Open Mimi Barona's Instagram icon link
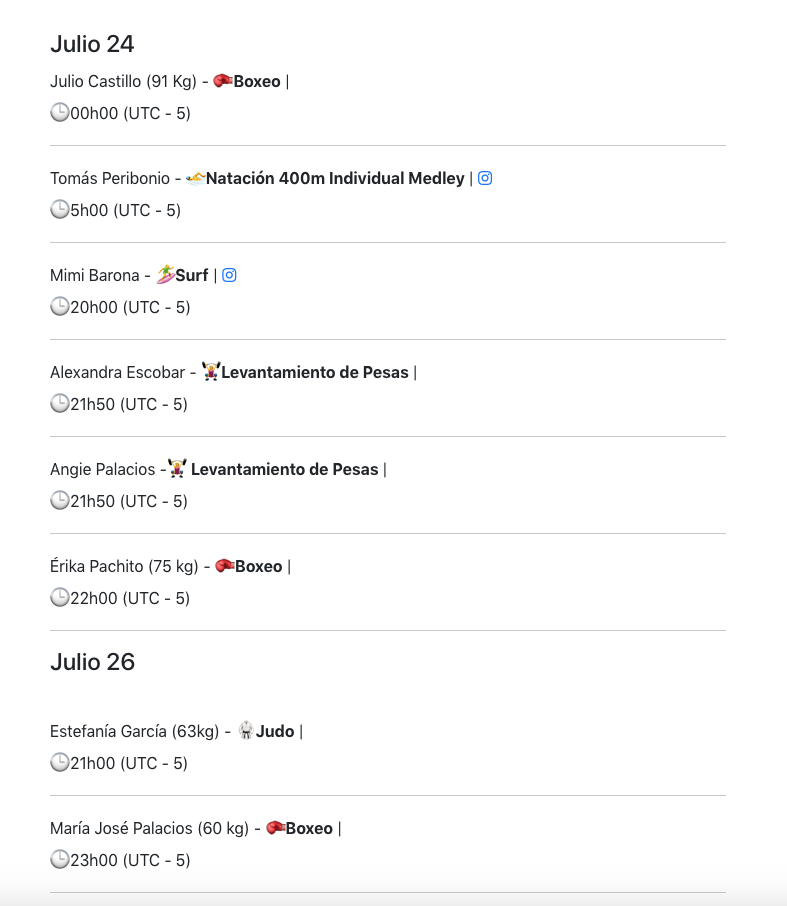Viewport: 787px width, 906px height. point(229,275)
